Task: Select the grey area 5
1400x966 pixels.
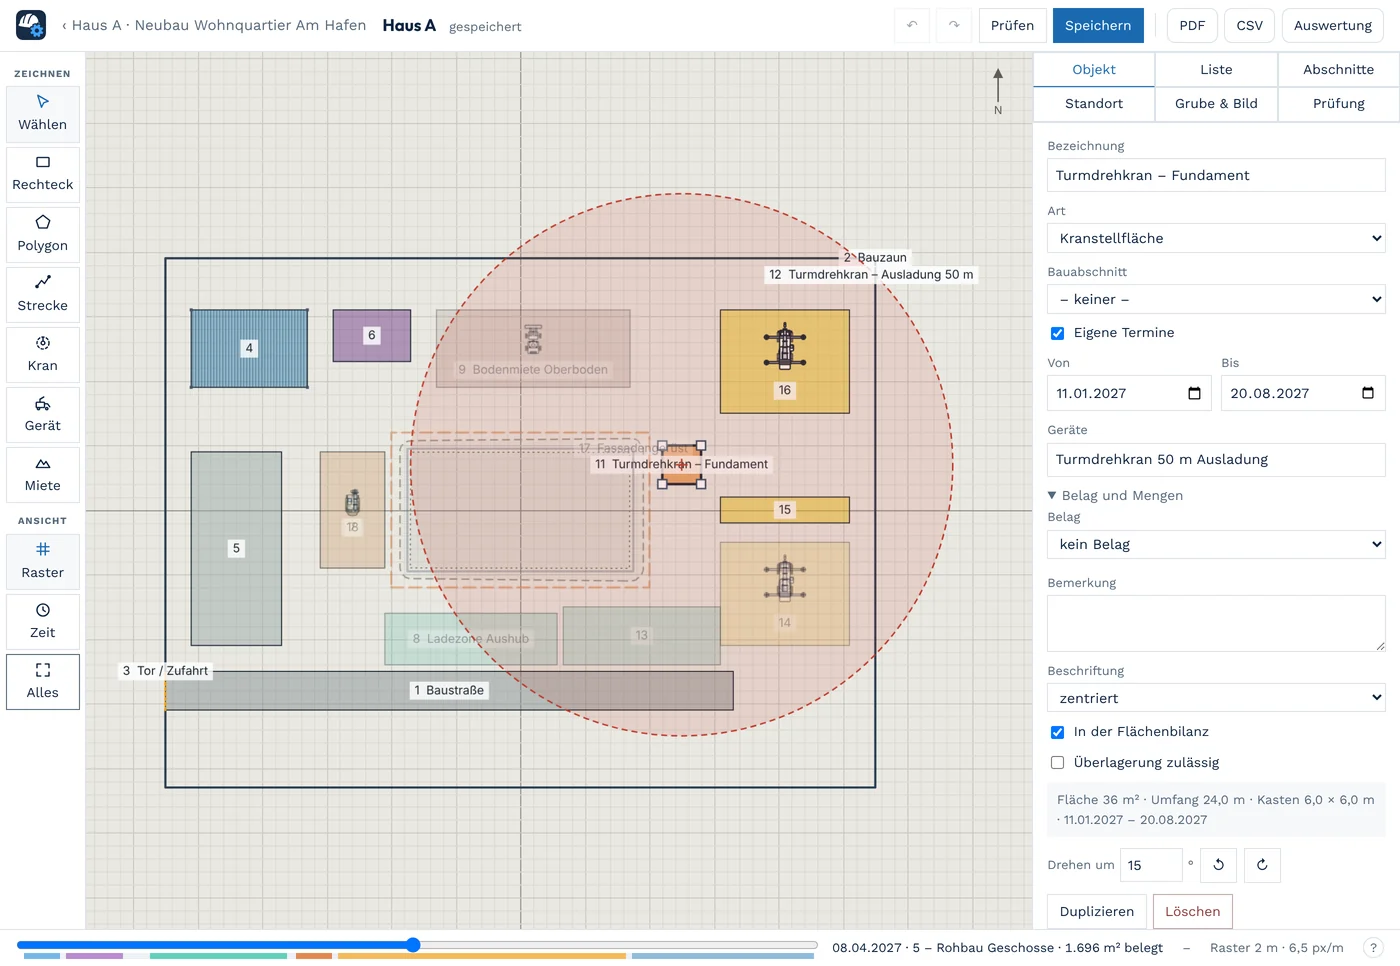Action: (236, 548)
